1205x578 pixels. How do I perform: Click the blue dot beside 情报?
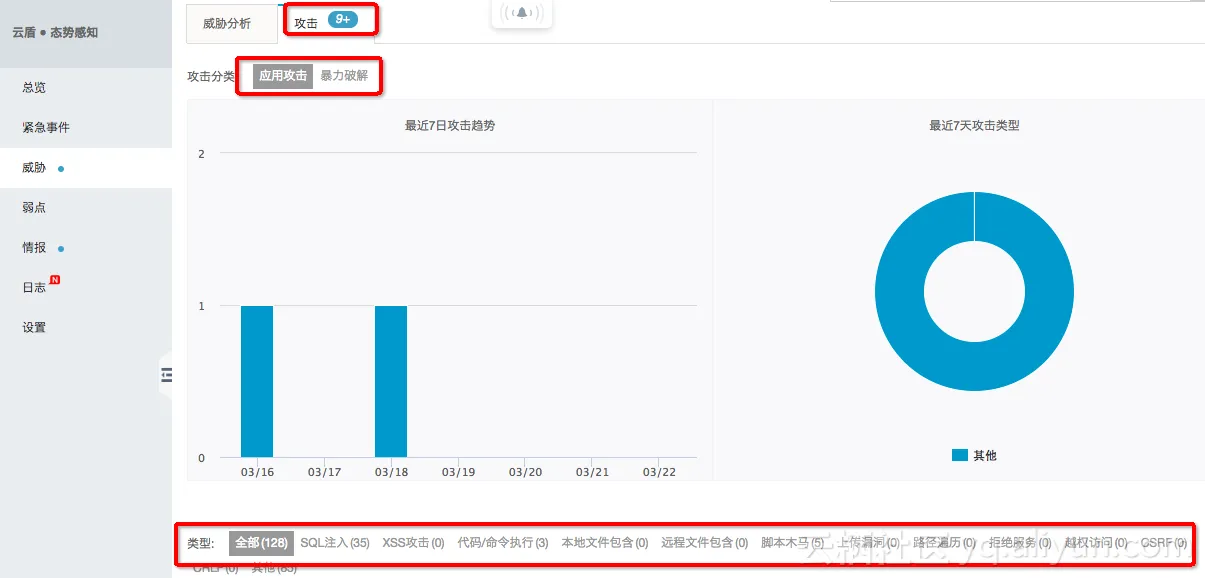(61, 248)
